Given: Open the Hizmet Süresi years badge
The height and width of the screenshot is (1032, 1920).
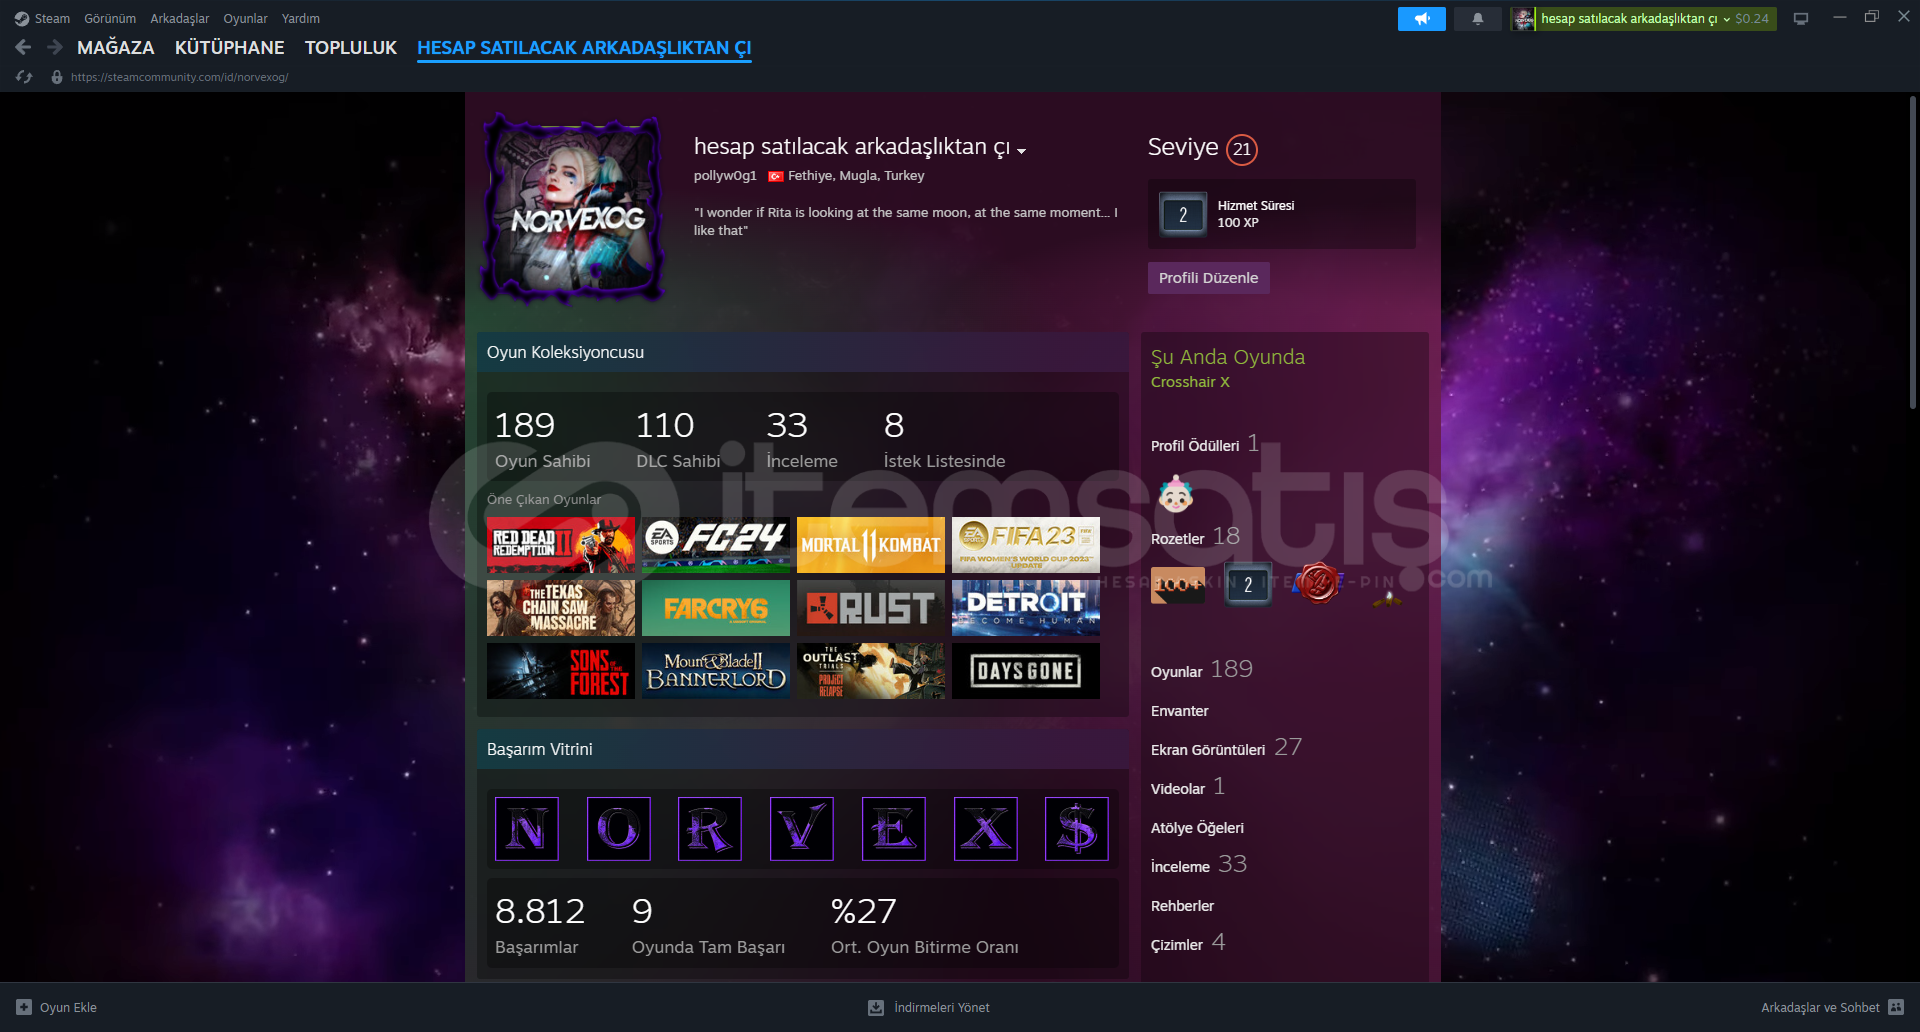Looking at the screenshot, I should coord(1183,214).
